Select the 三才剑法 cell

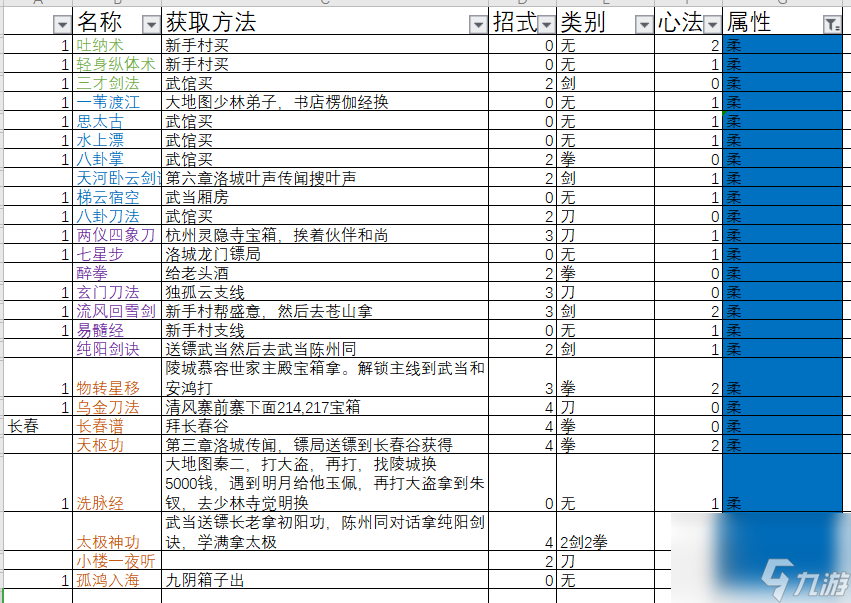[117, 83]
